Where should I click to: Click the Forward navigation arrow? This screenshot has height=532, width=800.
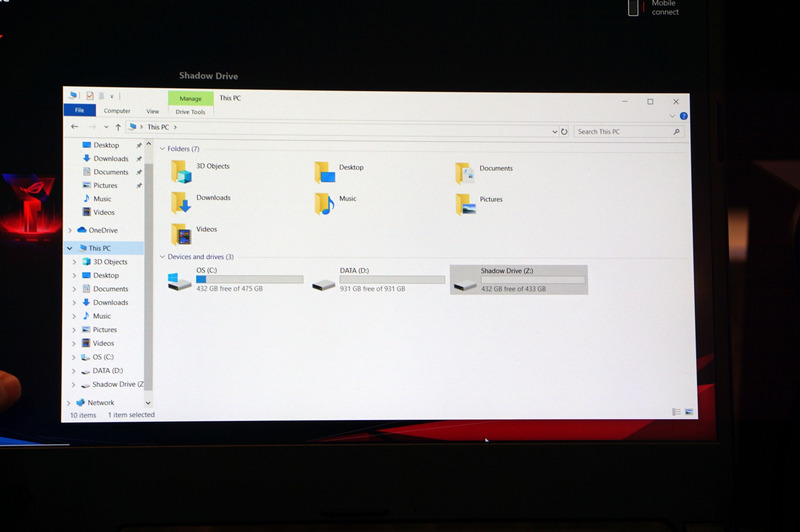pos(92,126)
